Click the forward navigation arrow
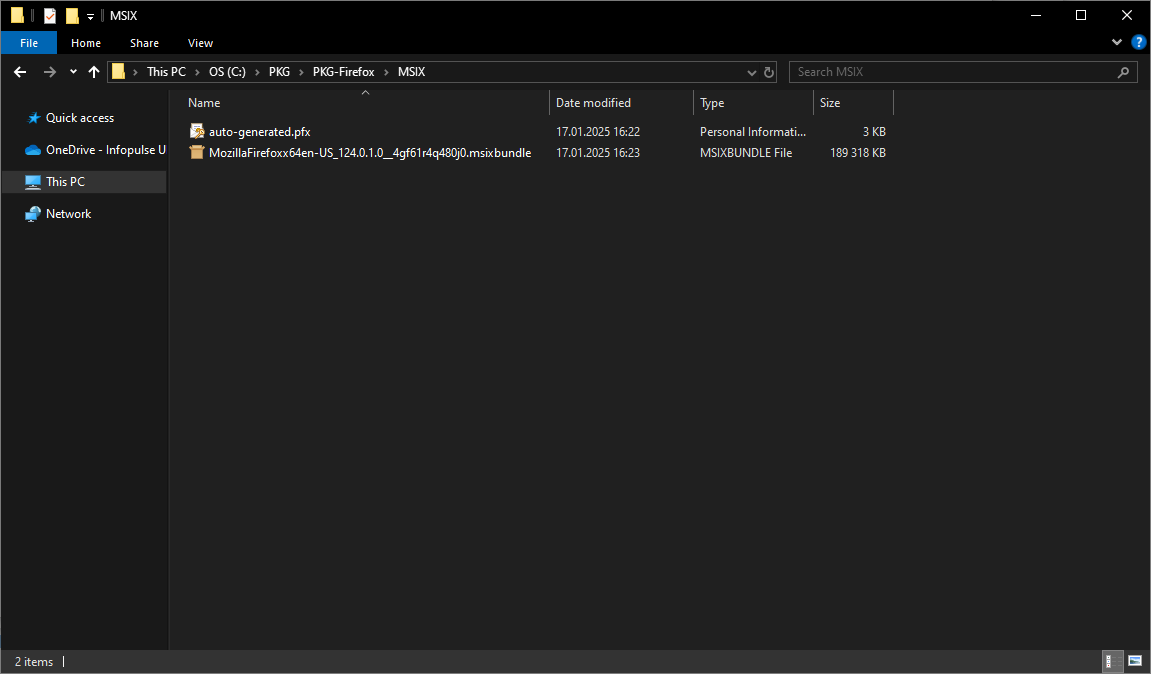The height and width of the screenshot is (674, 1151). [x=50, y=72]
